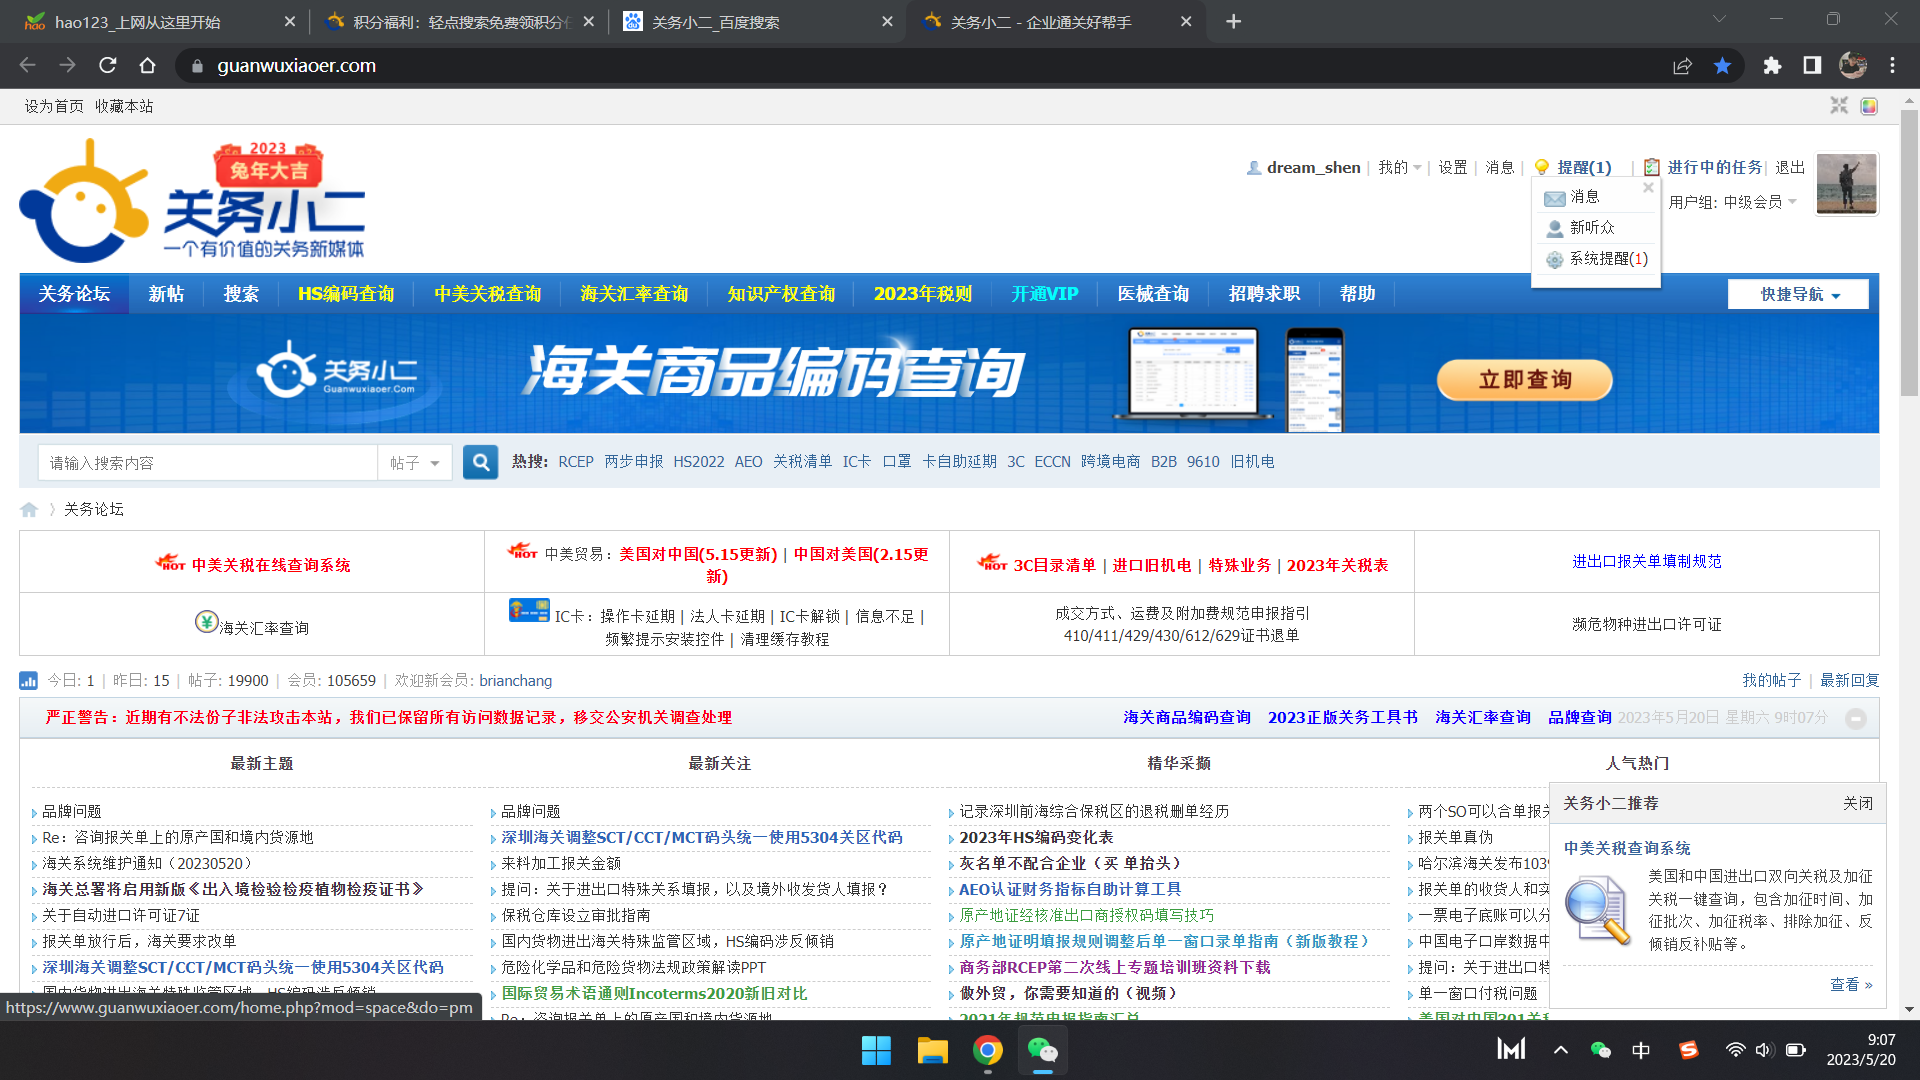Screen dimensions: 1920x1080
Task: Click the widescreen toggle icon near style switcher
Action: [x=1839, y=106]
